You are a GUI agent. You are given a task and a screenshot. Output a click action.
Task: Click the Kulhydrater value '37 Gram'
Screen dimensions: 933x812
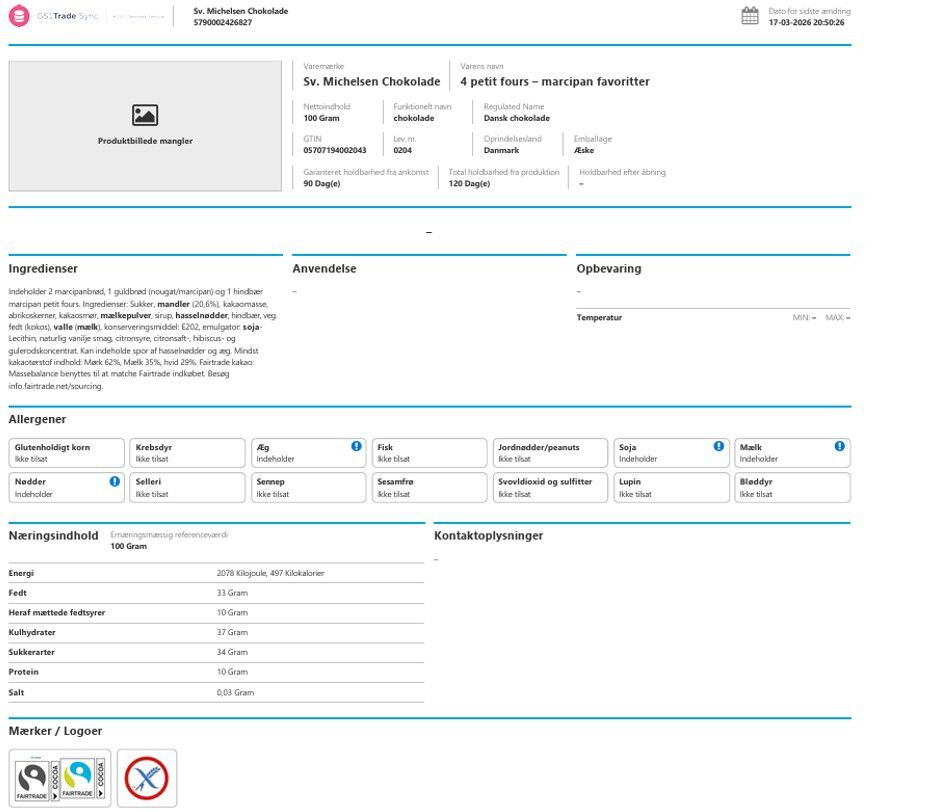click(x=232, y=632)
